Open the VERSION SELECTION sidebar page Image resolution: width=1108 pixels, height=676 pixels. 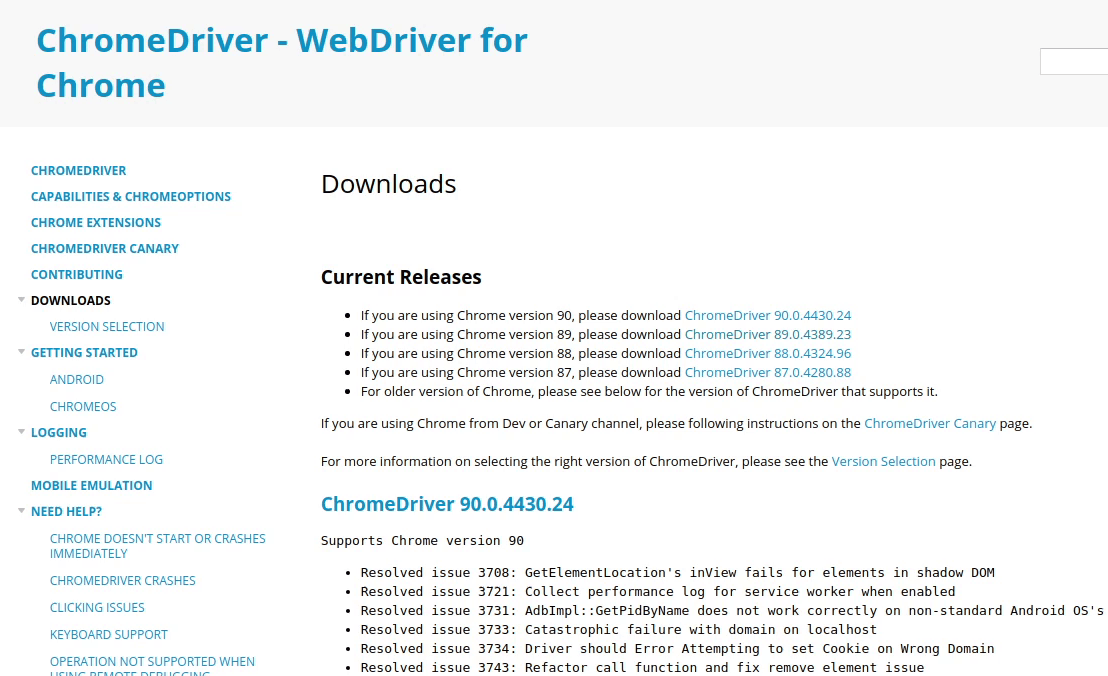click(107, 326)
